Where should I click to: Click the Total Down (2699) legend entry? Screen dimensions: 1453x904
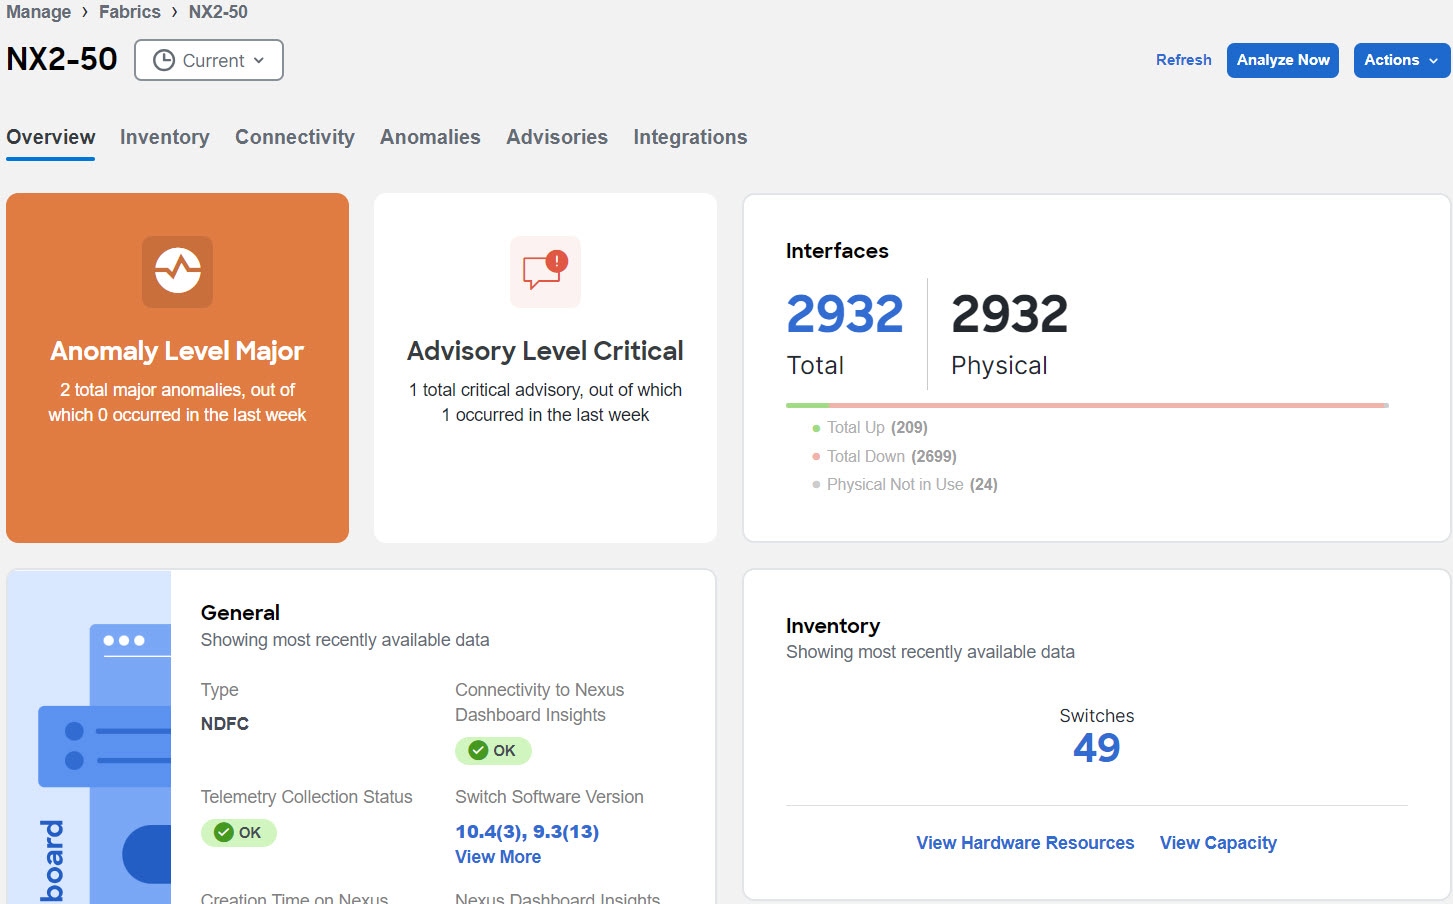(x=884, y=456)
